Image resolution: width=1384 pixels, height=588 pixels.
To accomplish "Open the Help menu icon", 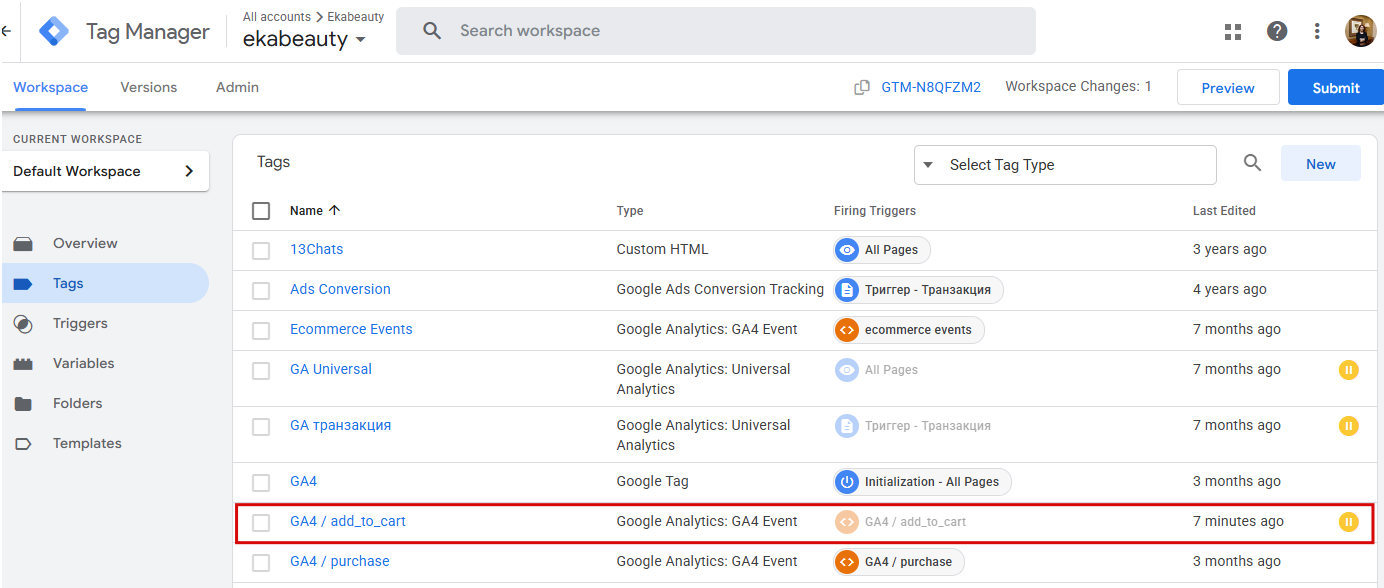I will point(1277,31).
